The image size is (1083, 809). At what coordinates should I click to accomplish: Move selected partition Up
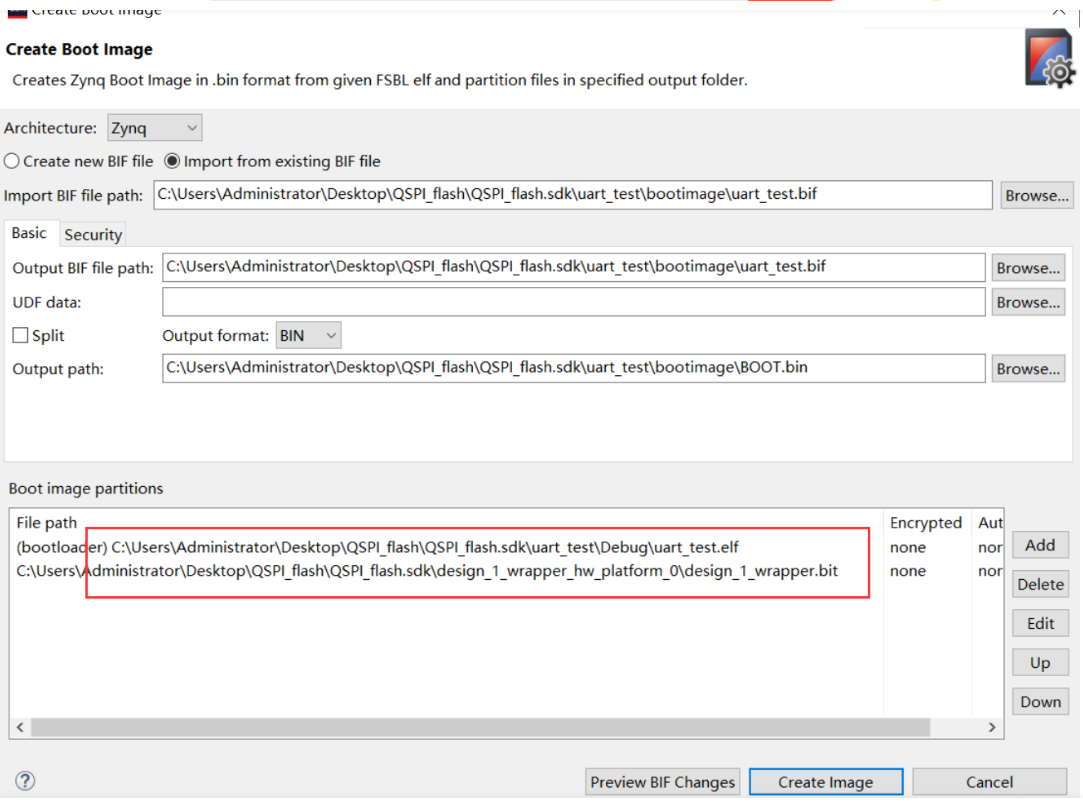(x=1040, y=663)
